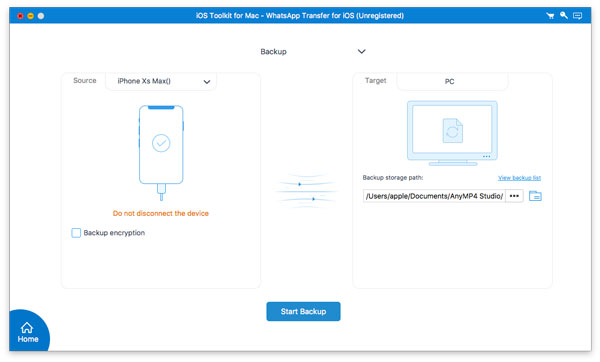
Task: Click the iPhone device illustration
Action: coord(161,152)
